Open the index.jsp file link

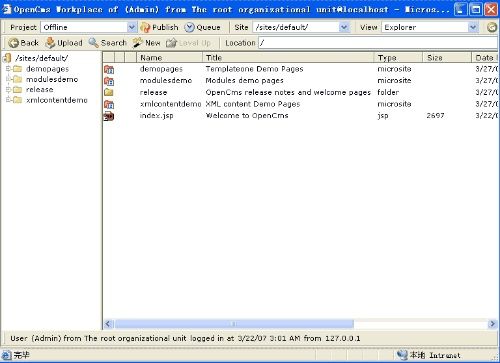pyautogui.click(x=156, y=116)
